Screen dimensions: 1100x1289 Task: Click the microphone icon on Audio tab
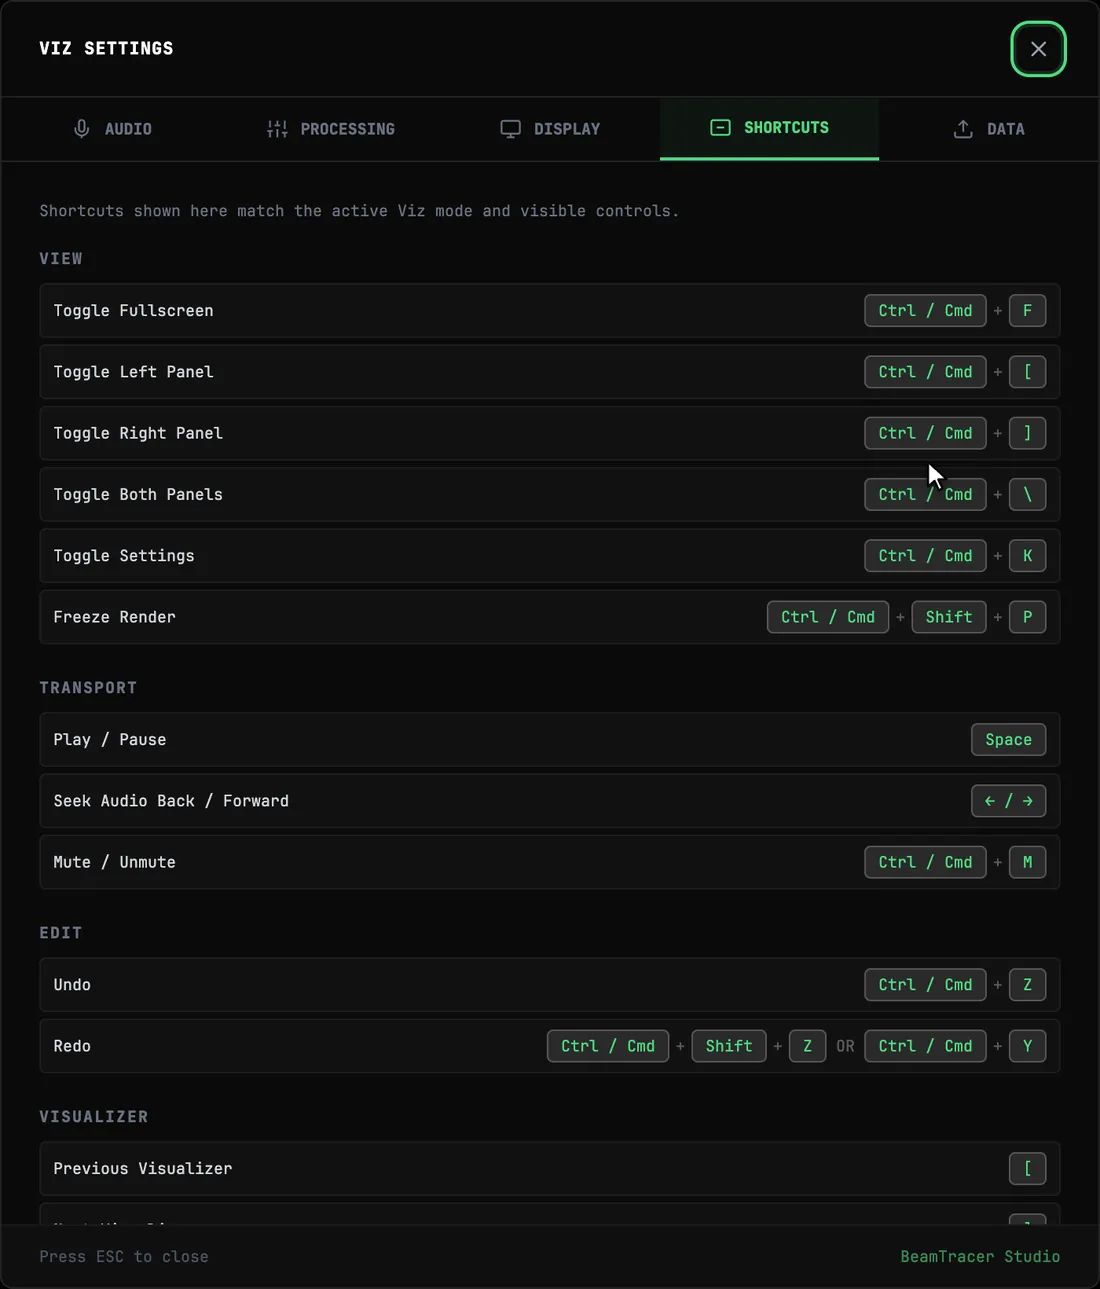tap(82, 129)
